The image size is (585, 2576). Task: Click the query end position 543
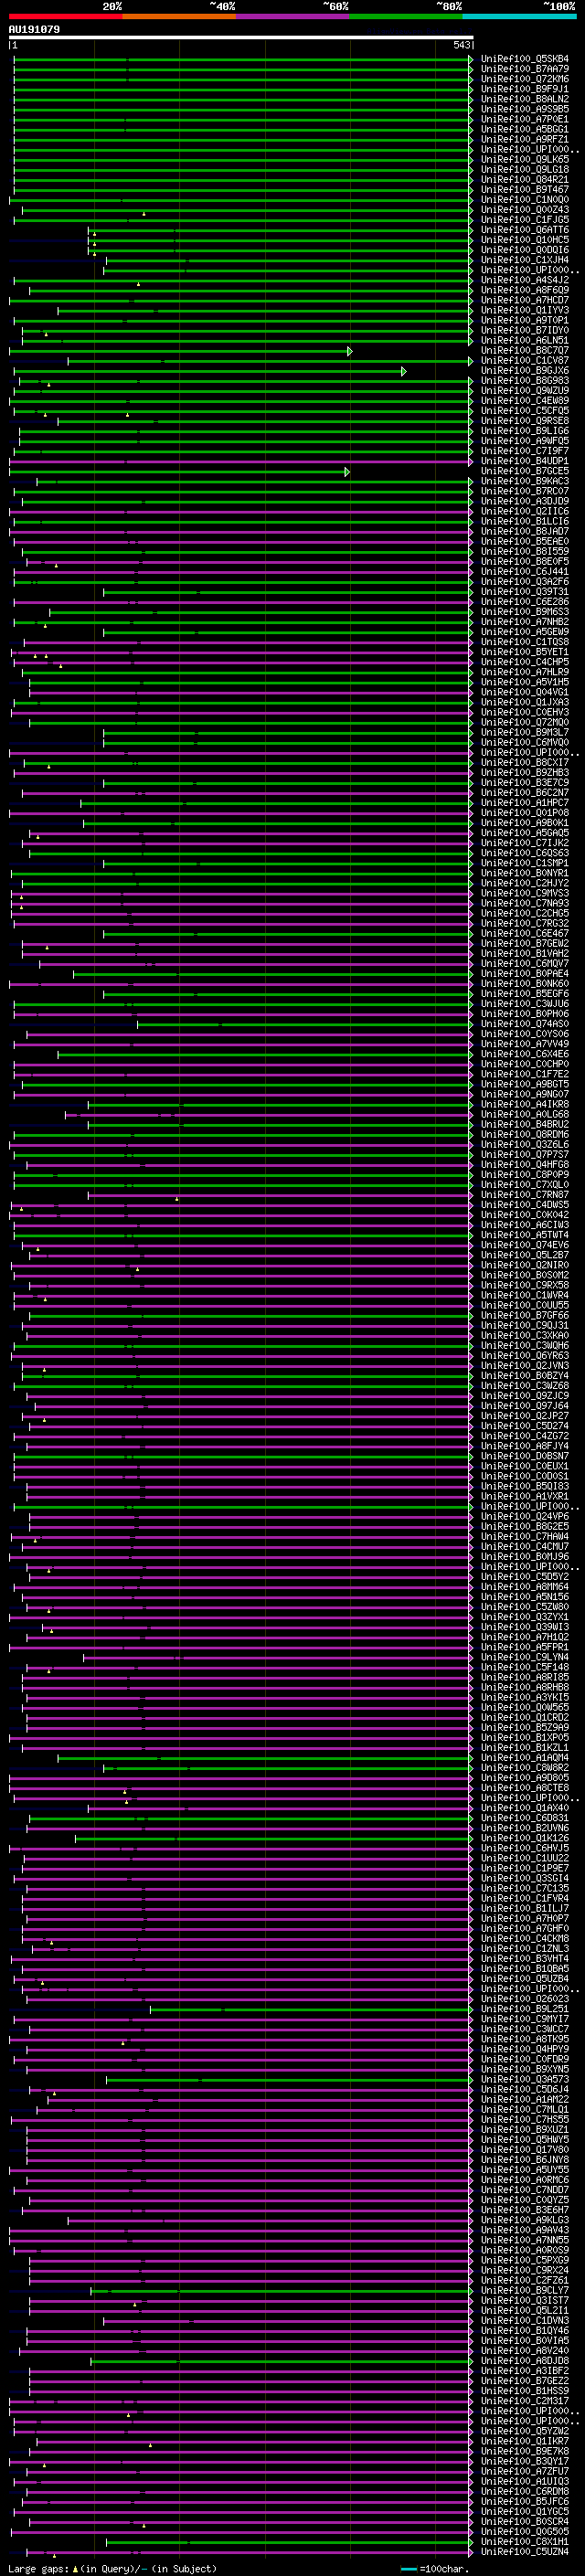[x=461, y=45]
